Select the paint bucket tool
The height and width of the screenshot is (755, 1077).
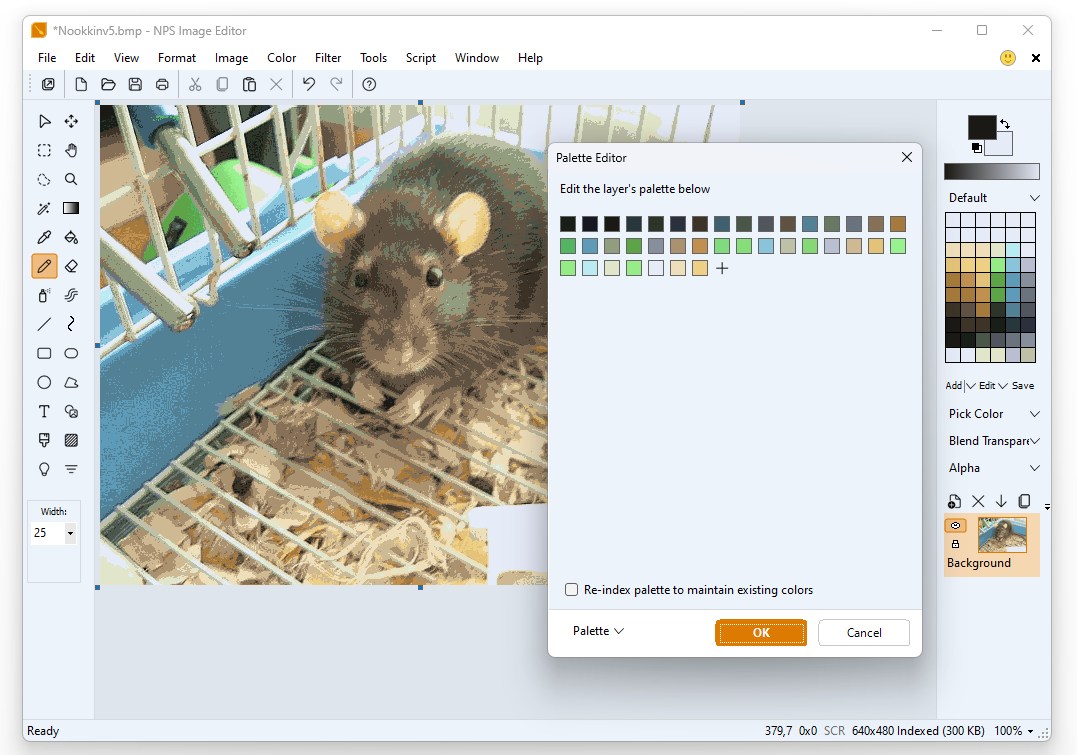tap(71, 237)
